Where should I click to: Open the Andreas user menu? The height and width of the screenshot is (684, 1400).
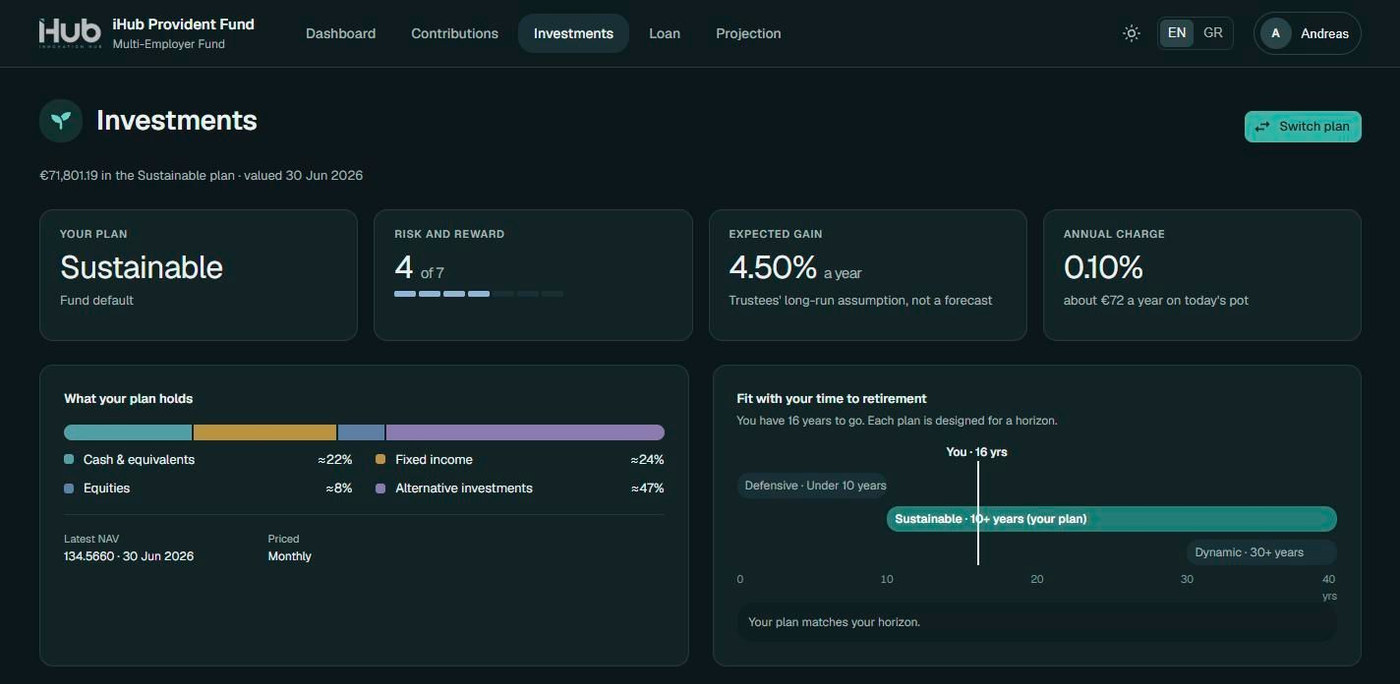coord(1307,33)
